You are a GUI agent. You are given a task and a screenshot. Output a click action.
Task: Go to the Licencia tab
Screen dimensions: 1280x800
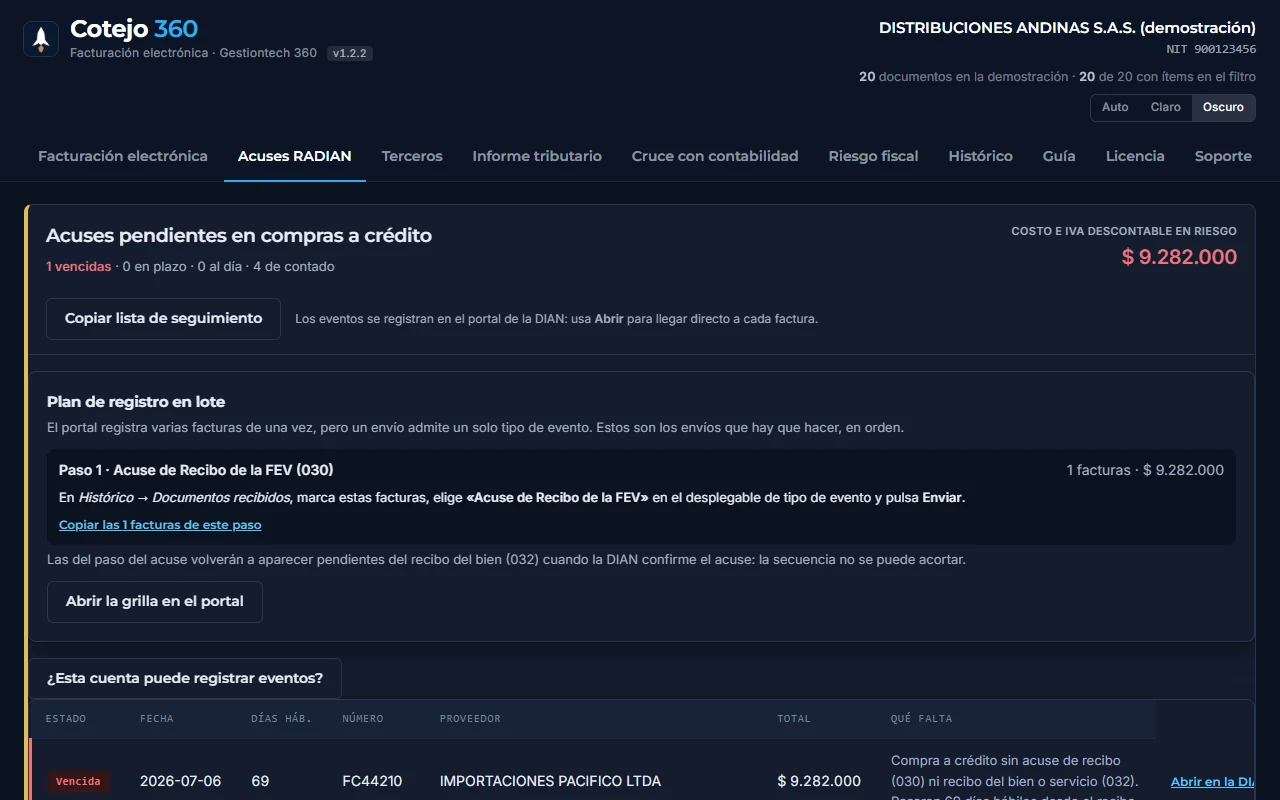pyautogui.click(x=1135, y=156)
